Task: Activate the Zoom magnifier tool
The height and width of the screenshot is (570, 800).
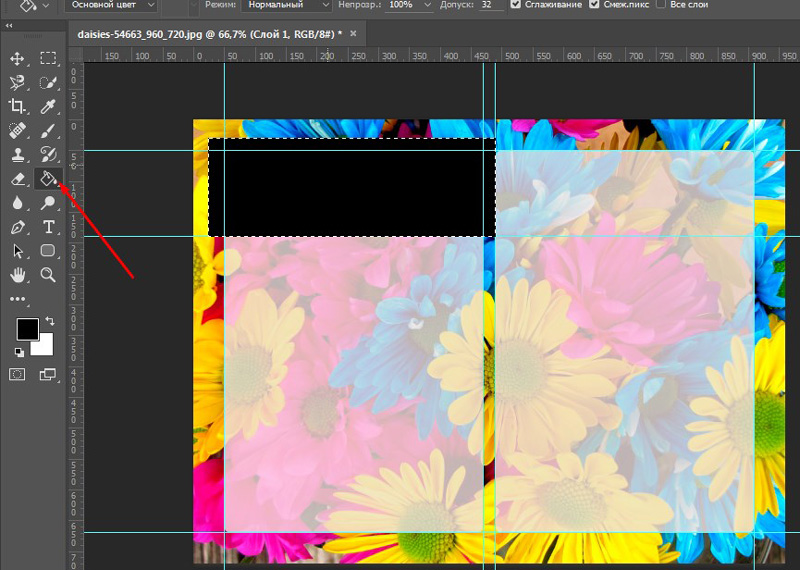Action: pyautogui.click(x=47, y=274)
